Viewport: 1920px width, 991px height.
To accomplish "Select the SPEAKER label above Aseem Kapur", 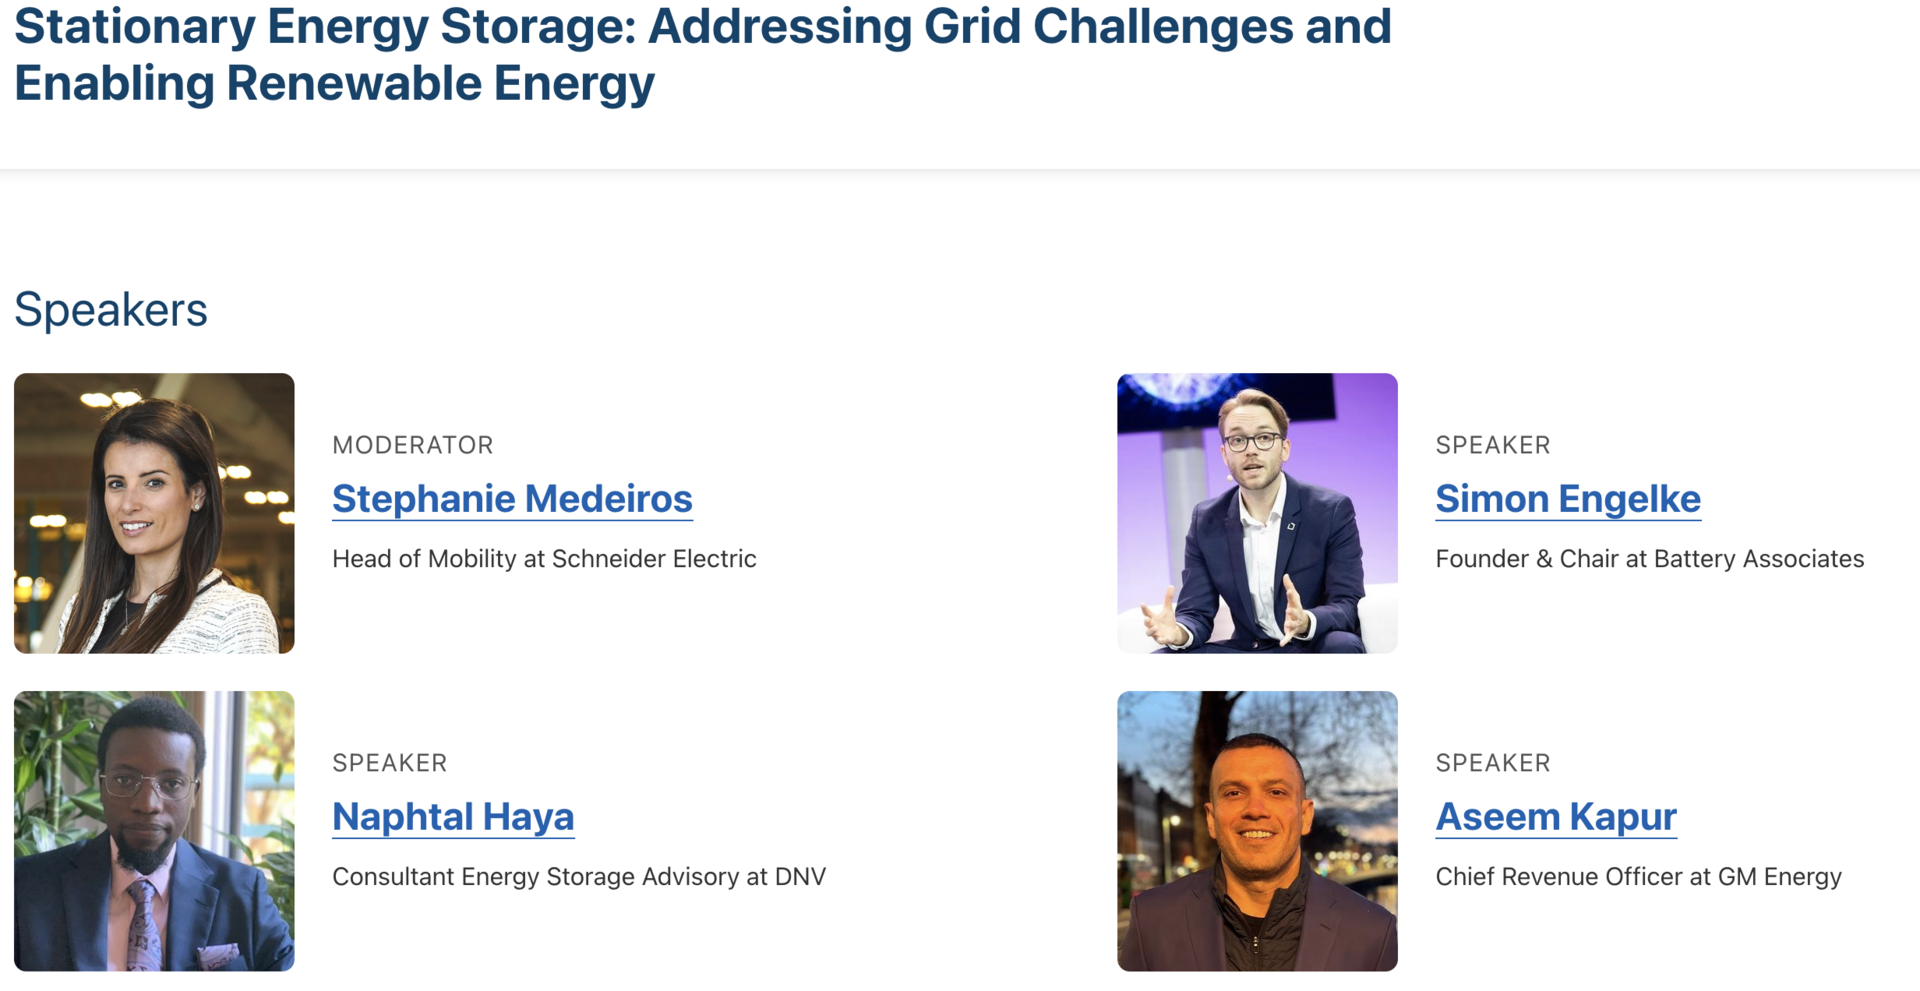I will [x=1493, y=763].
